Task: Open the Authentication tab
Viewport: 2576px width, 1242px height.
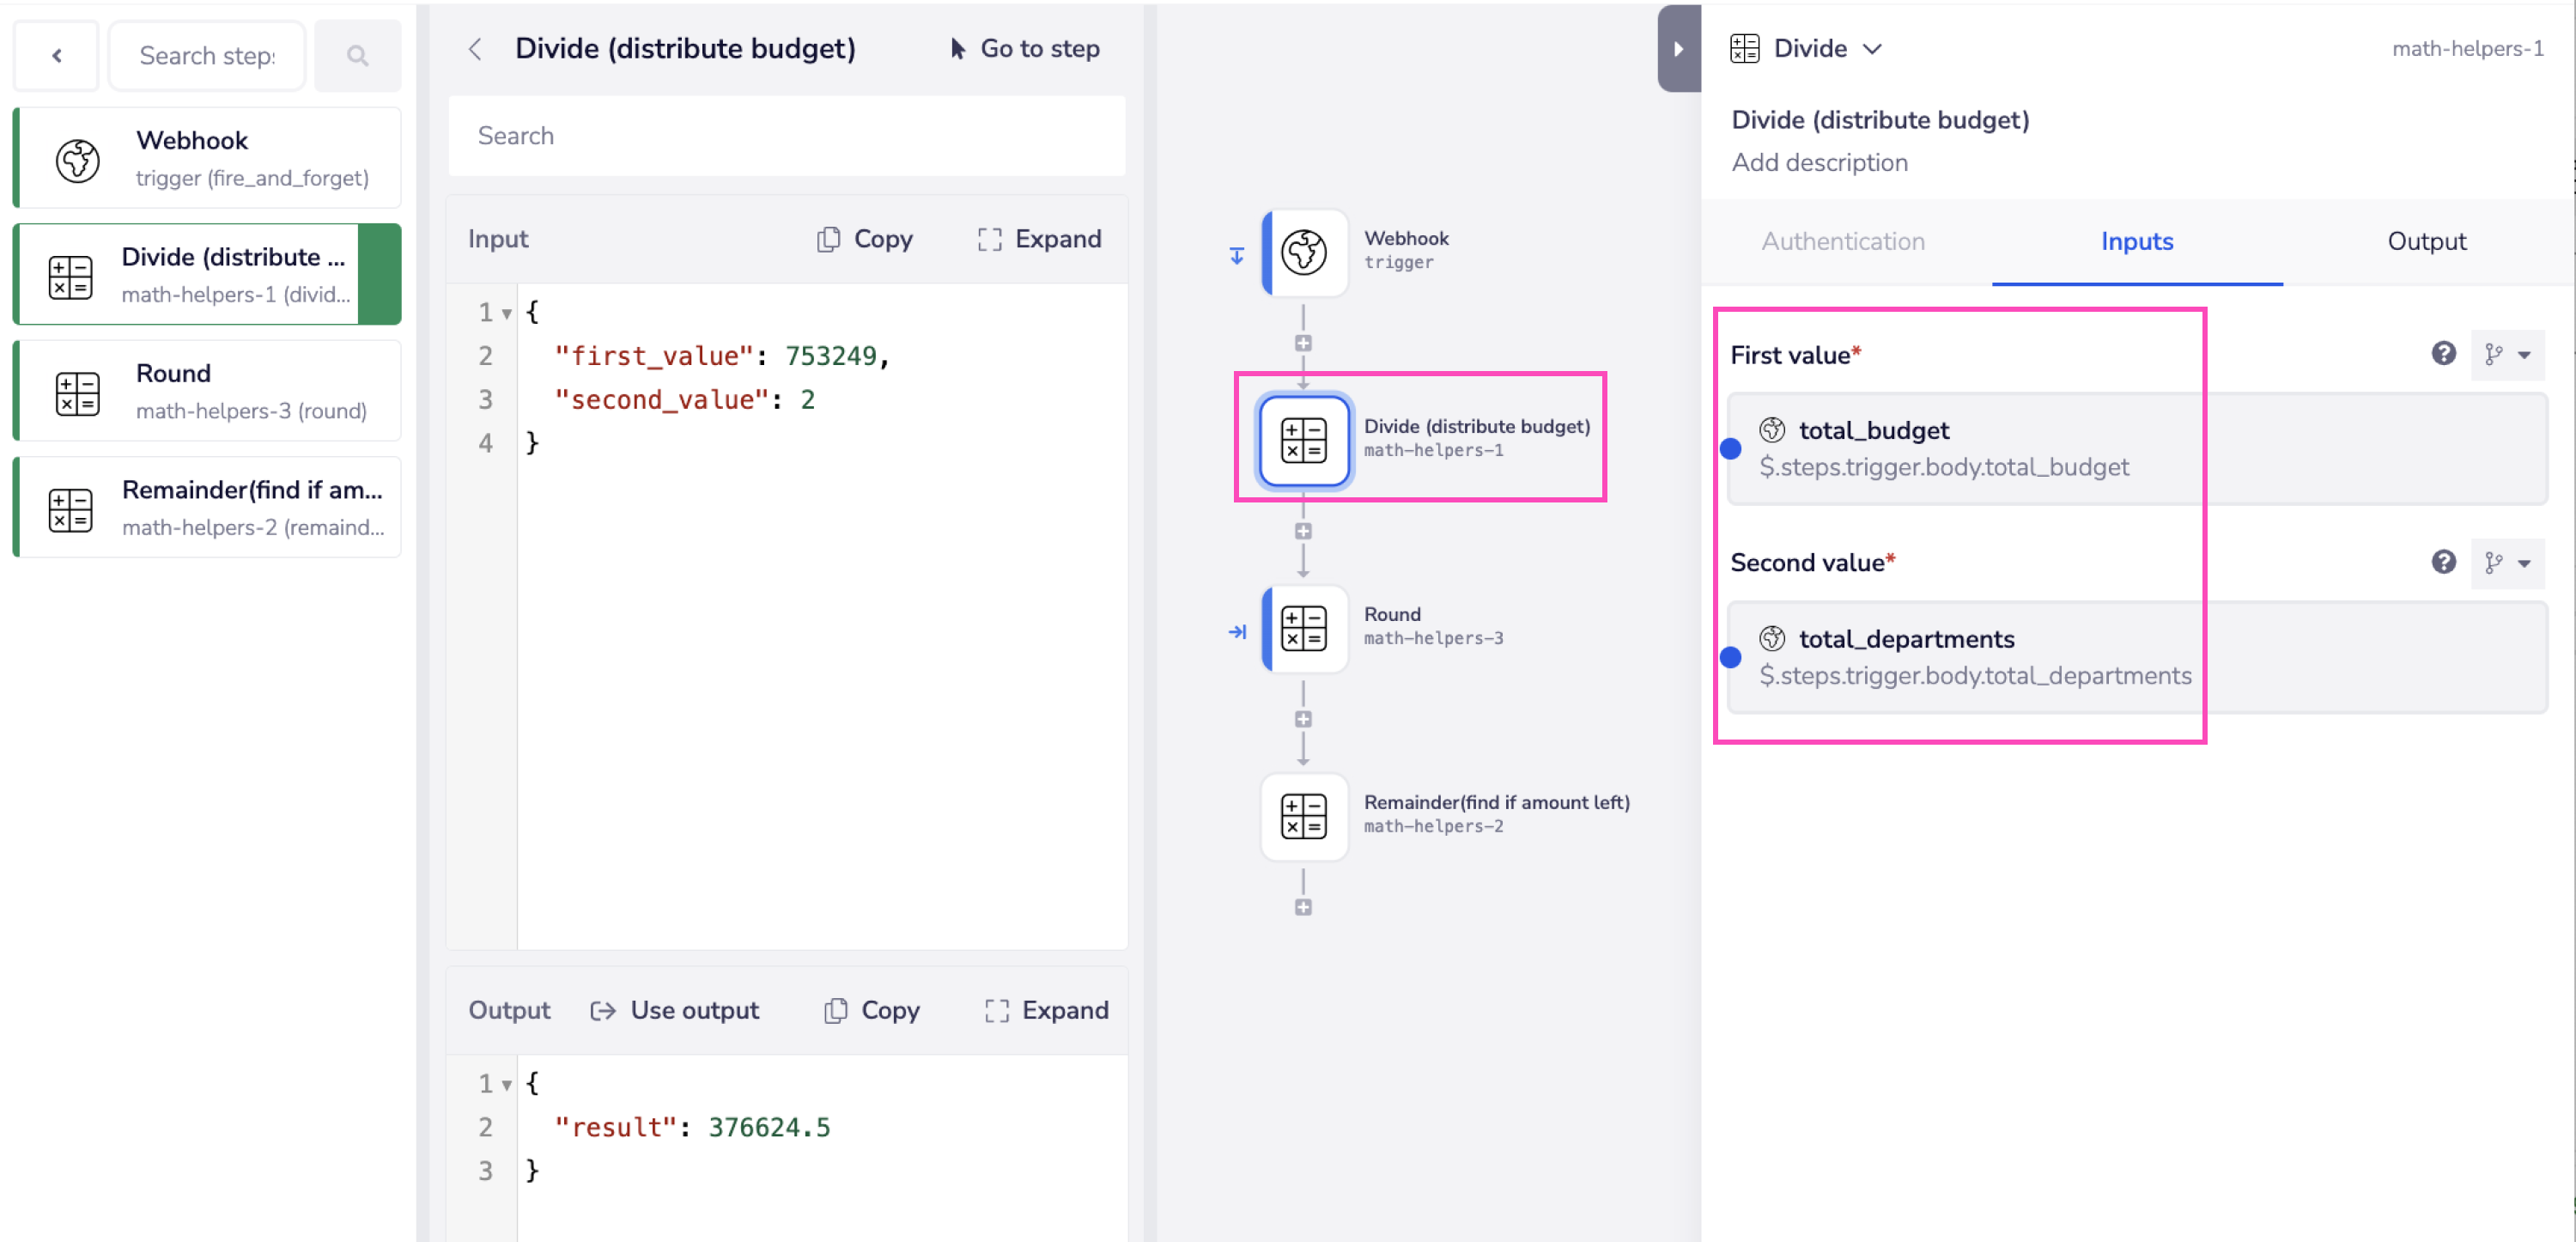Action: point(1842,241)
